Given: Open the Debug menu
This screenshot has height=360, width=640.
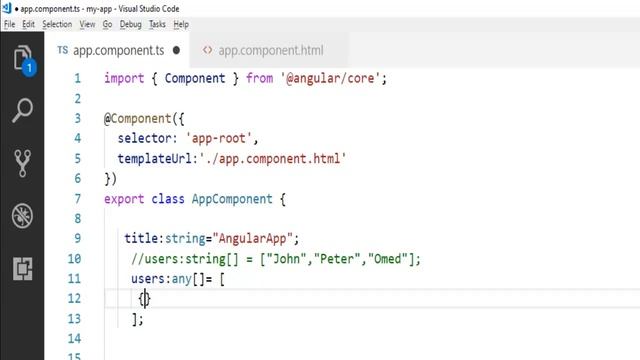Looking at the screenshot, I should point(130,24).
